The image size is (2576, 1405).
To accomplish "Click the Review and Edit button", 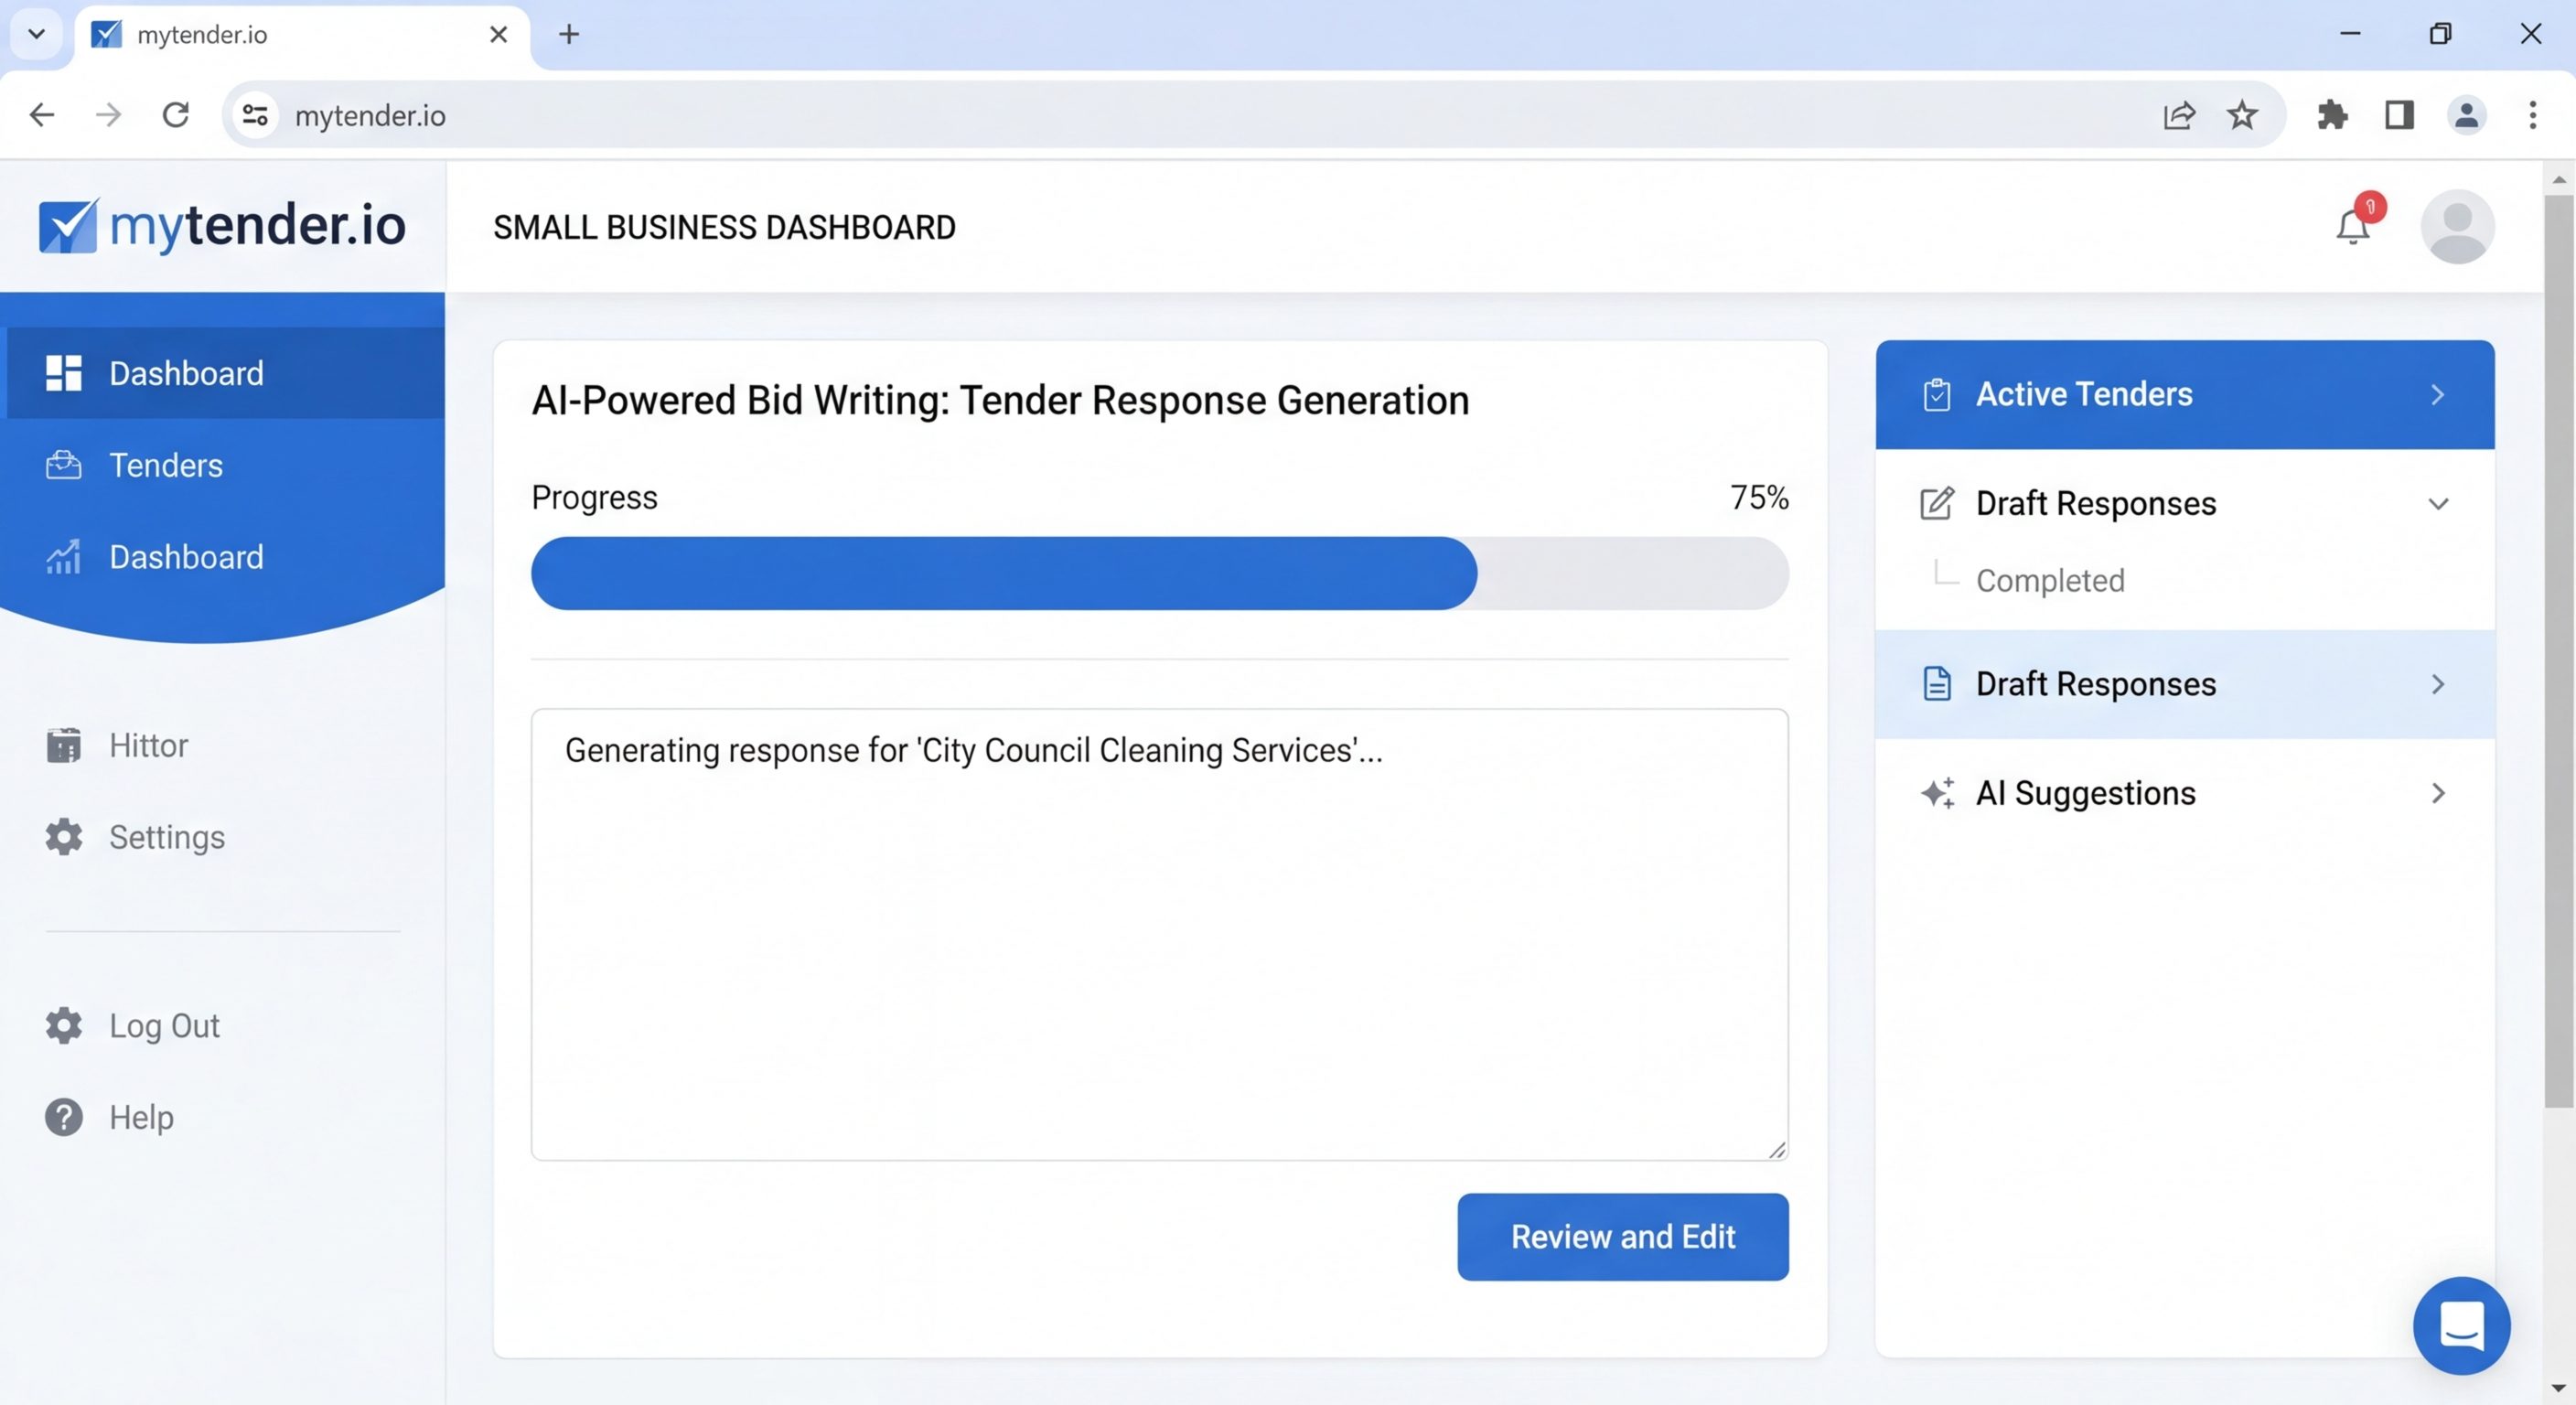I will click(x=1622, y=1237).
